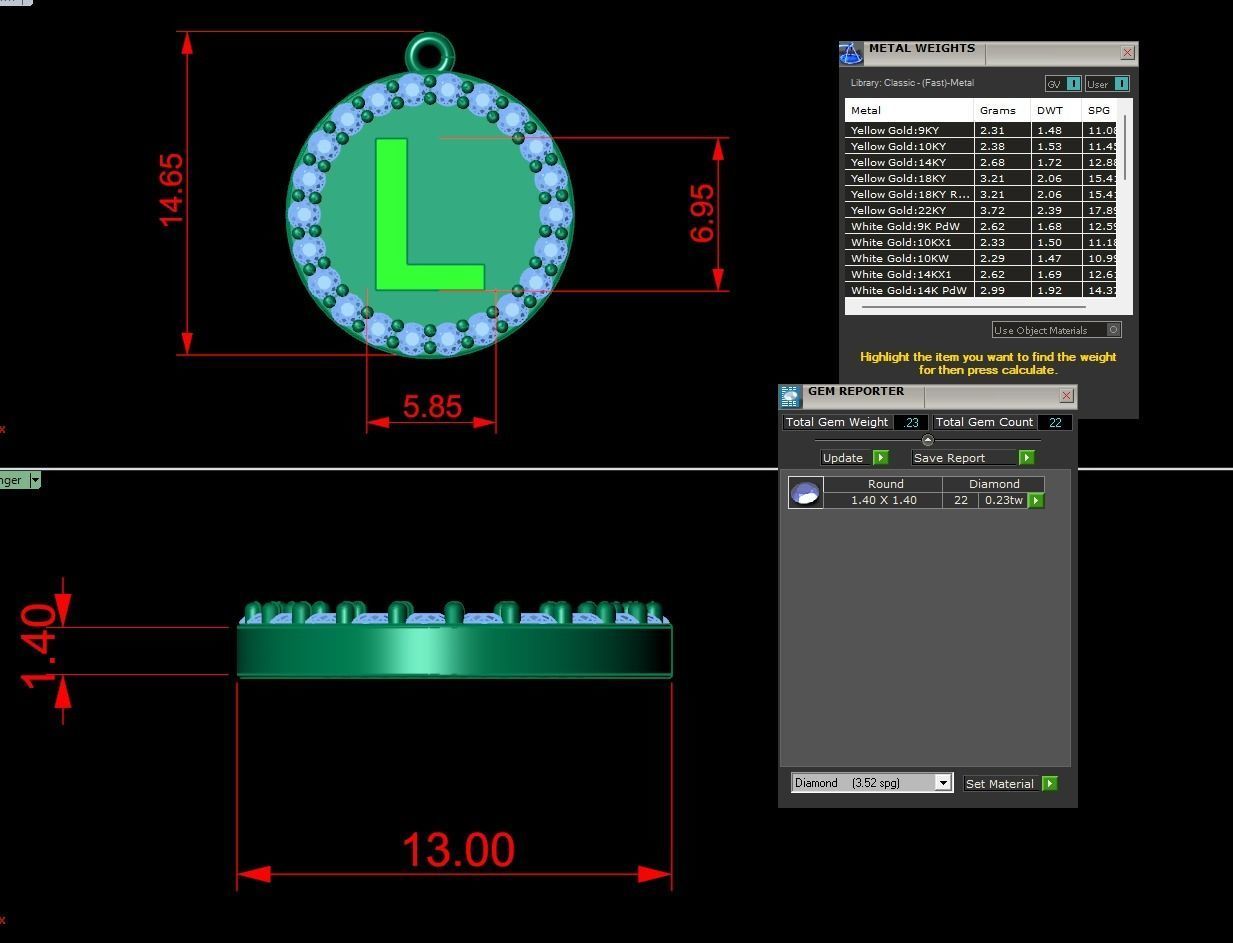Open the viewport name dropdown arrow at left
The image size is (1233, 943).
click(x=35, y=480)
